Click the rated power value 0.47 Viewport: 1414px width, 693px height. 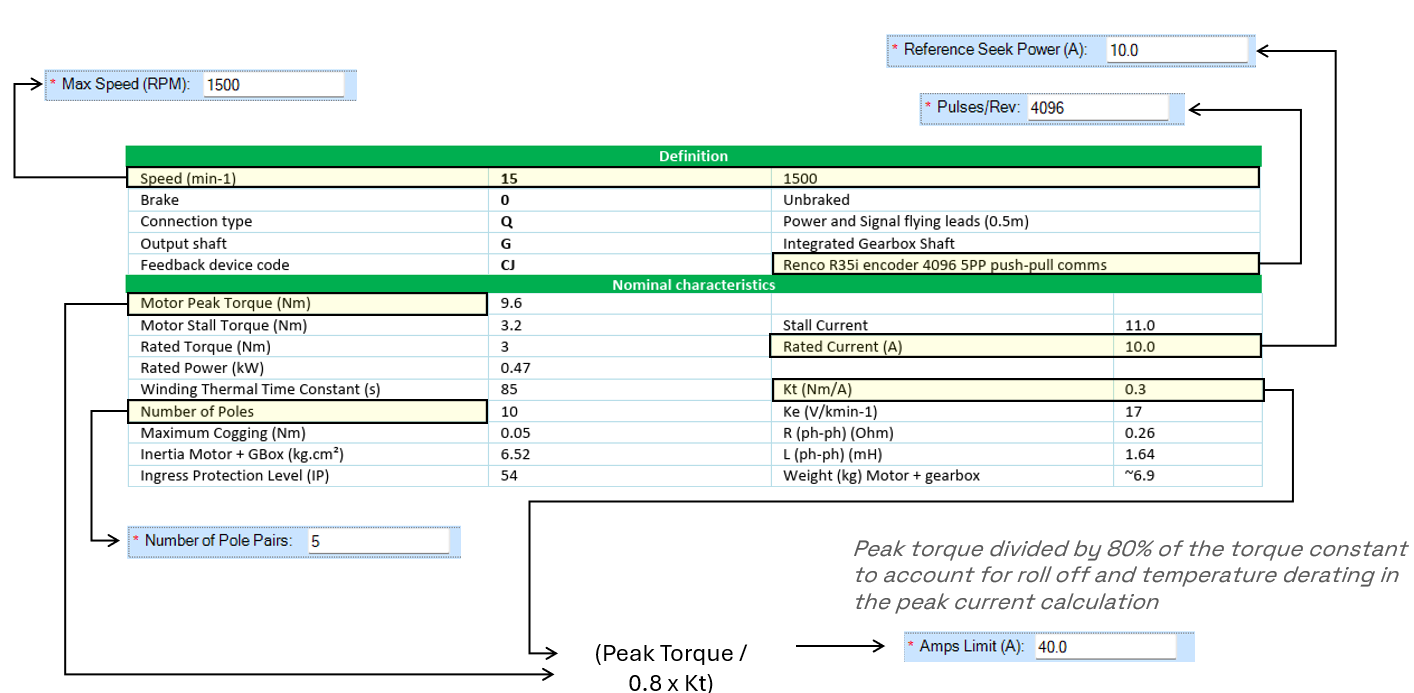coord(515,368)
